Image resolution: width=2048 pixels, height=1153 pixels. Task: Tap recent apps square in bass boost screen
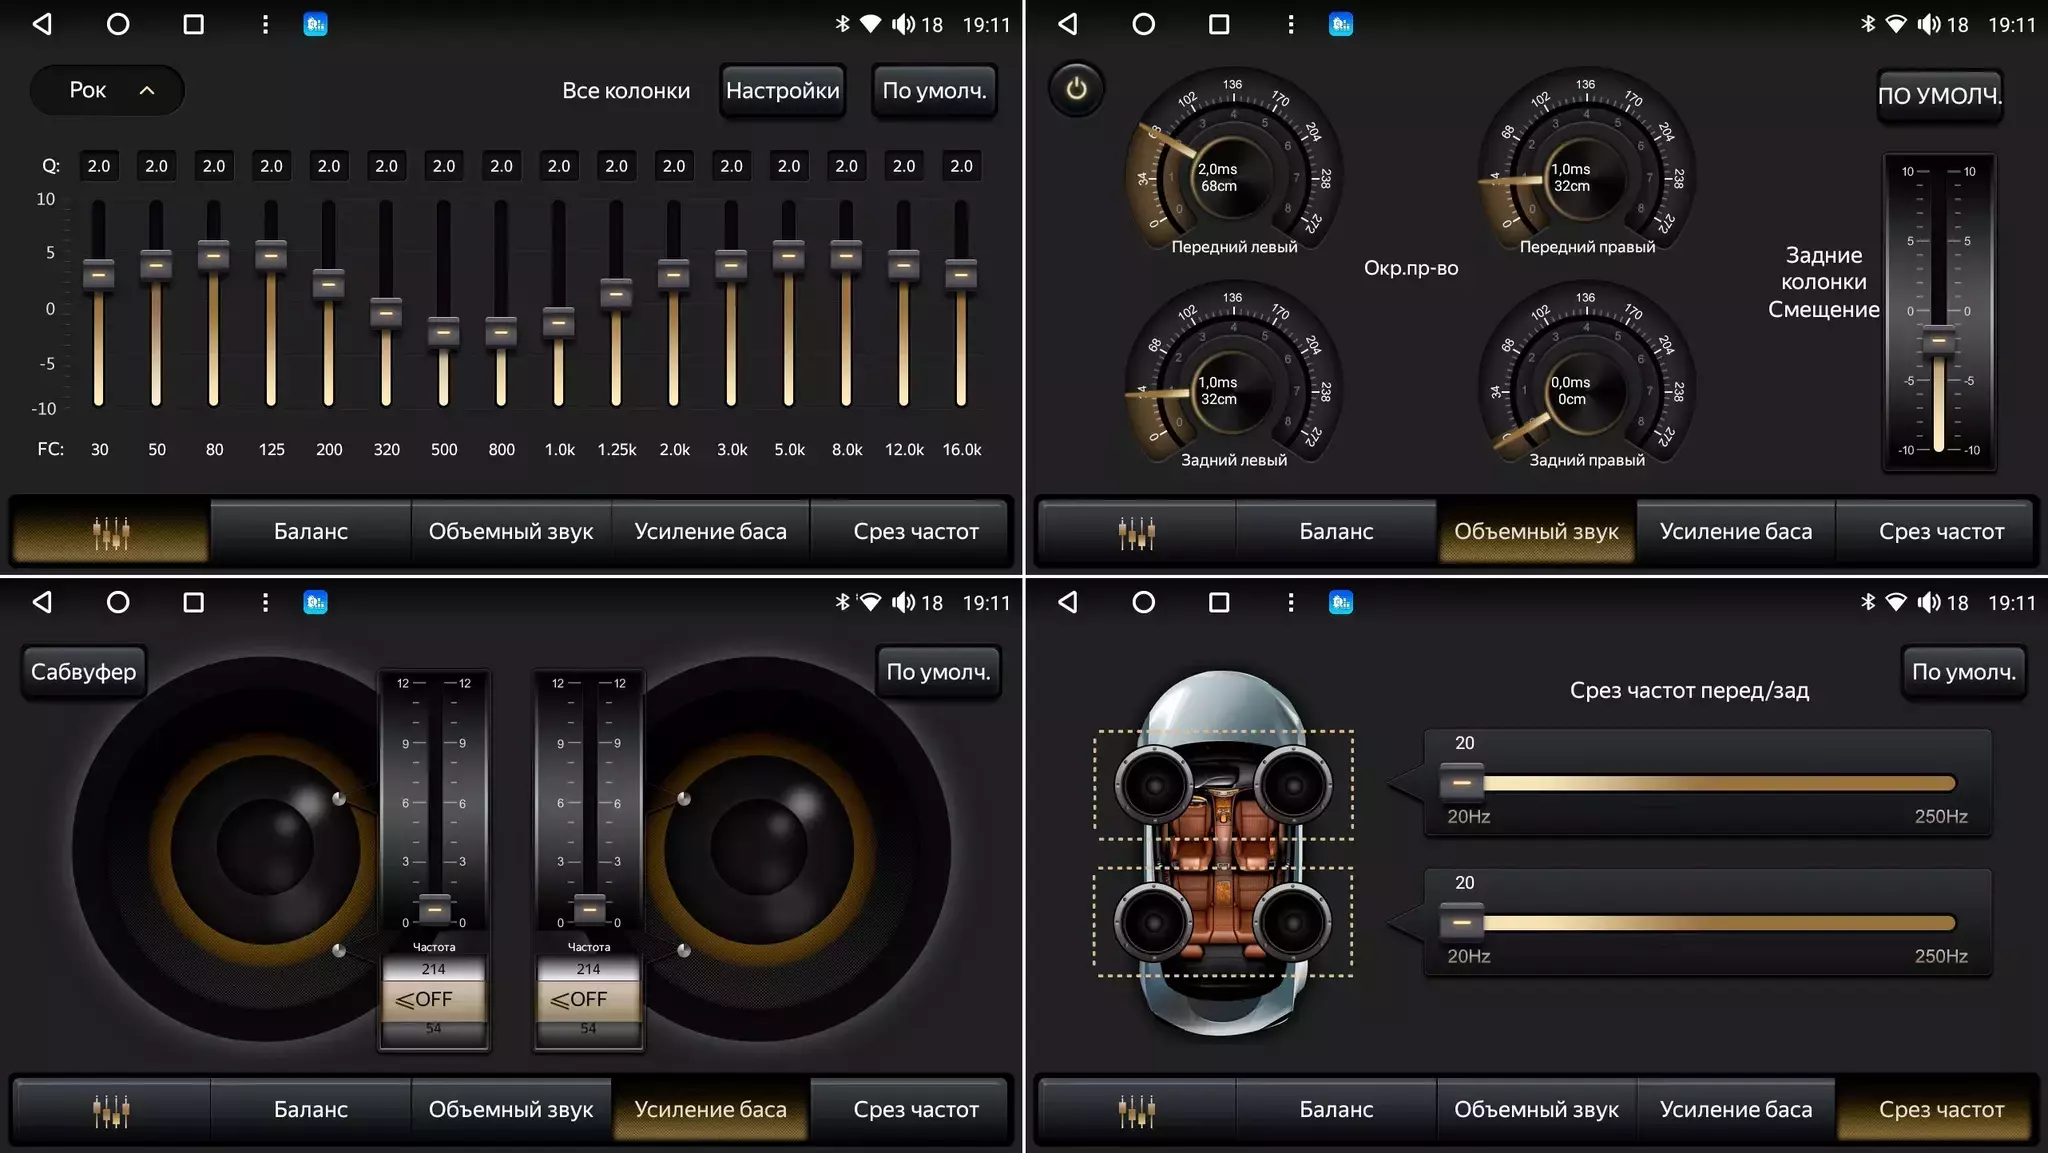(193, 602)
